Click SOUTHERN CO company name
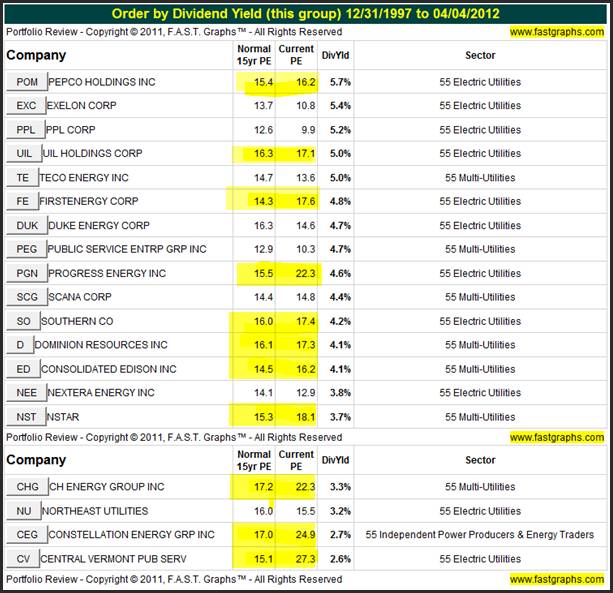This screenshot has height=593, width=613. pyautogui.click(x=77, y=321)
